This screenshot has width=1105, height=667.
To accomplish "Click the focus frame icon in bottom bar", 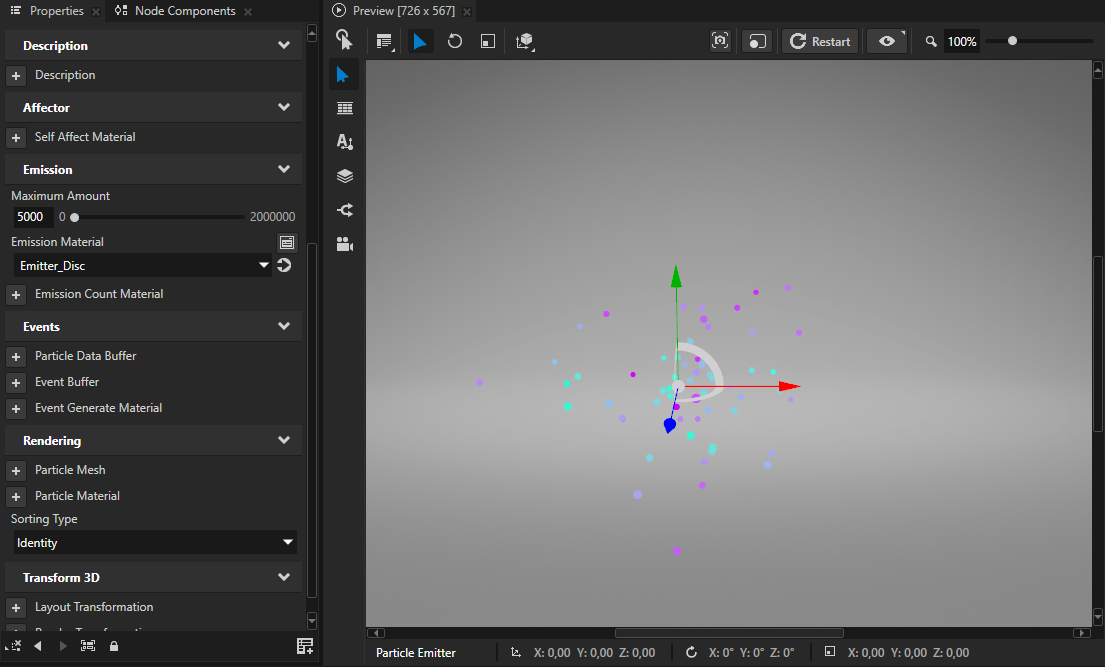I will [x=88, y=646].
